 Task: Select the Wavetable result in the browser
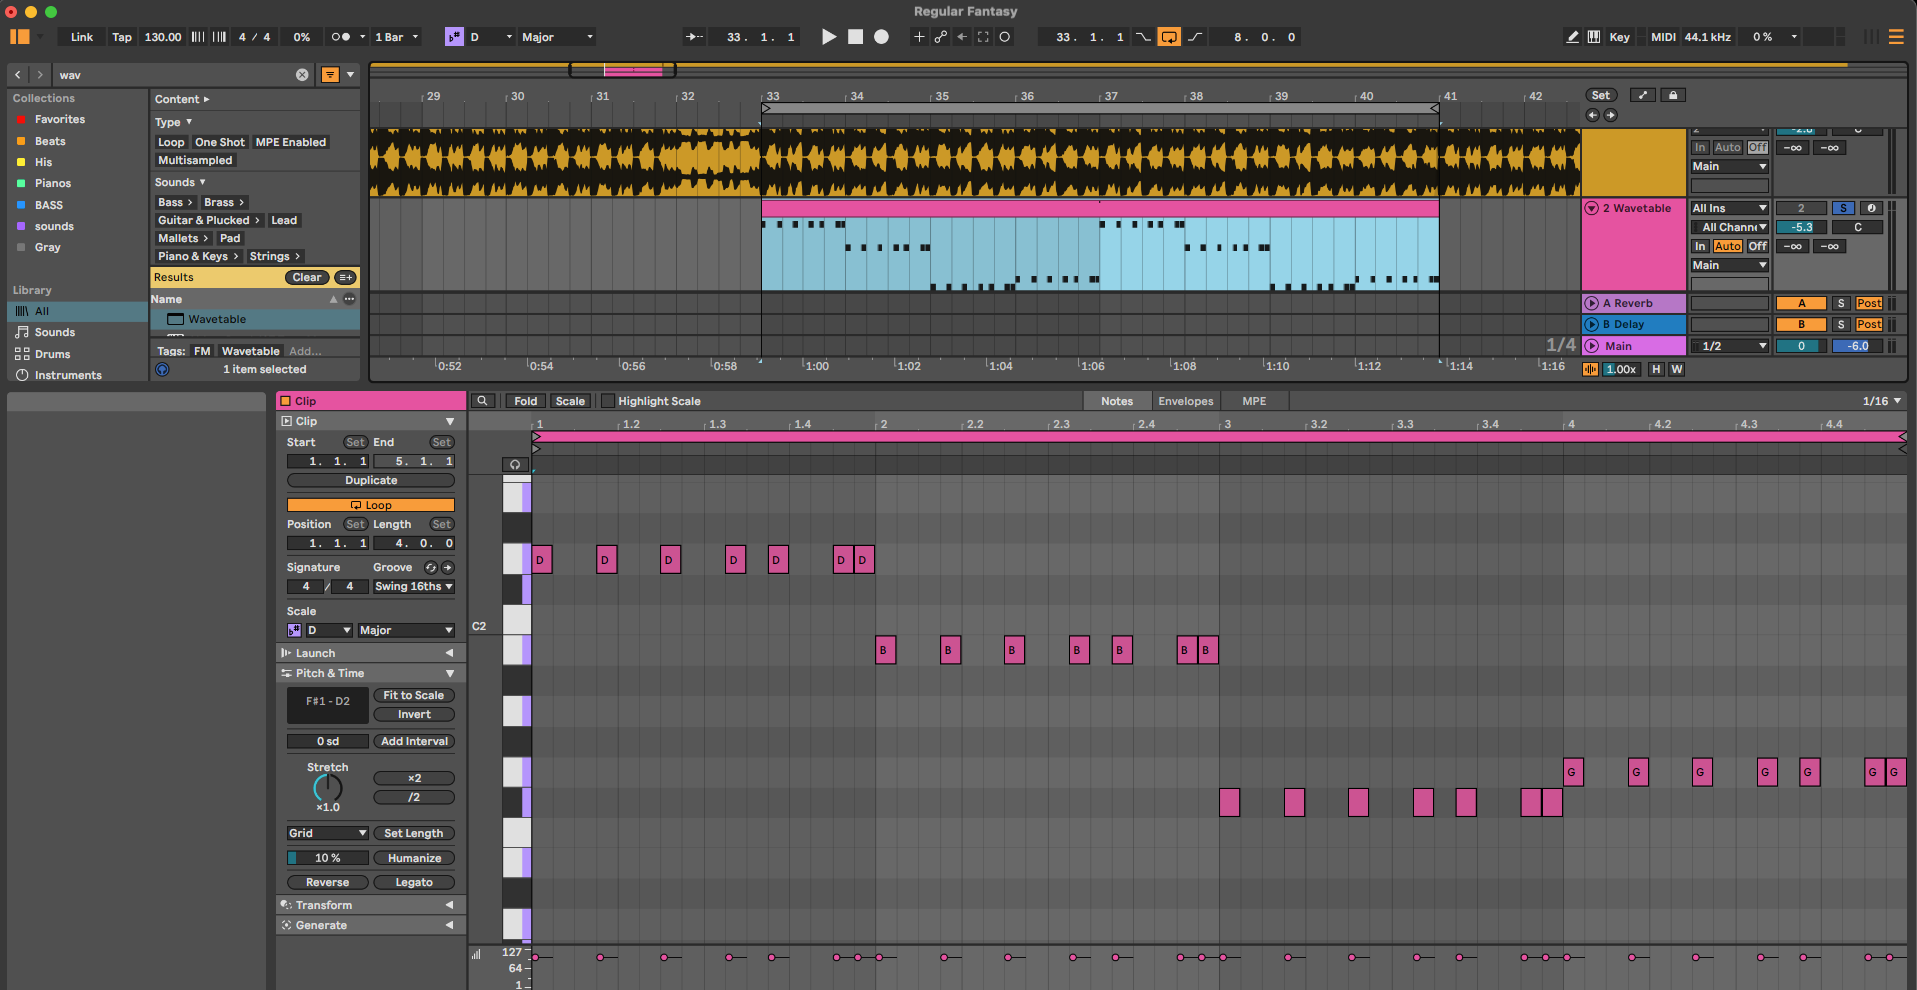[x=255, y=319]
